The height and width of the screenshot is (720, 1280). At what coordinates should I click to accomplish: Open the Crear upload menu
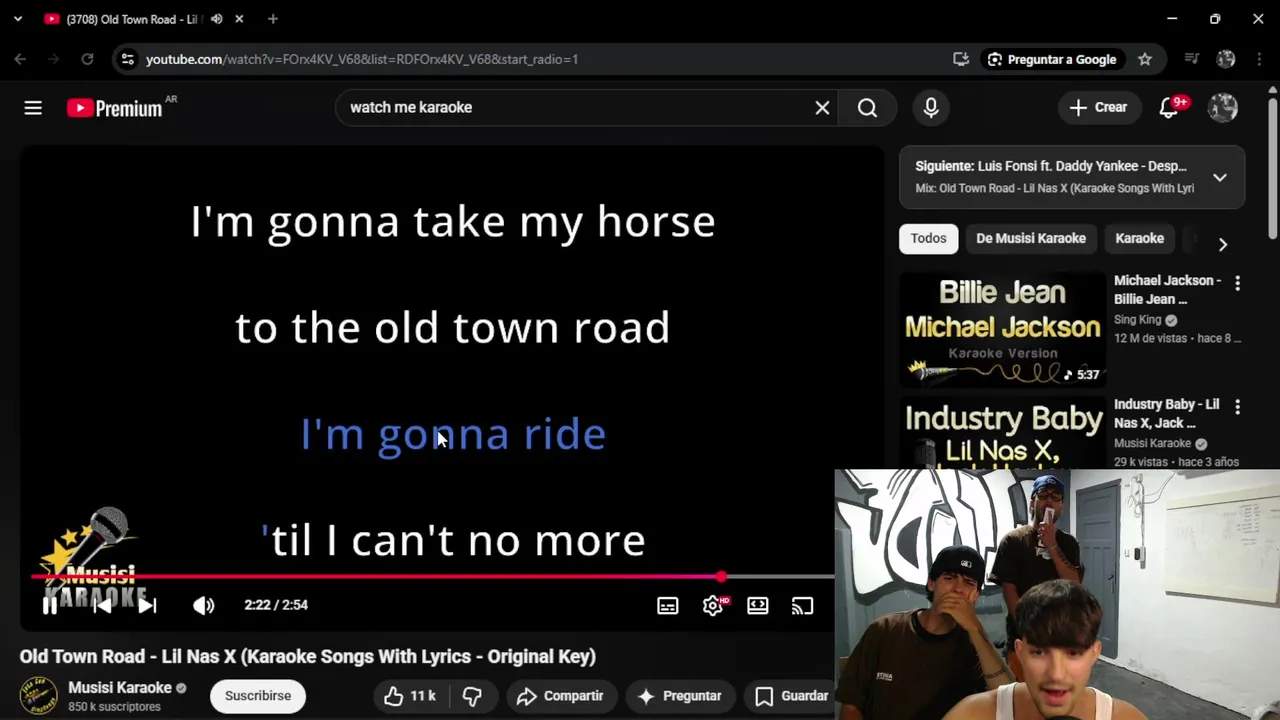coord(1098,108)
